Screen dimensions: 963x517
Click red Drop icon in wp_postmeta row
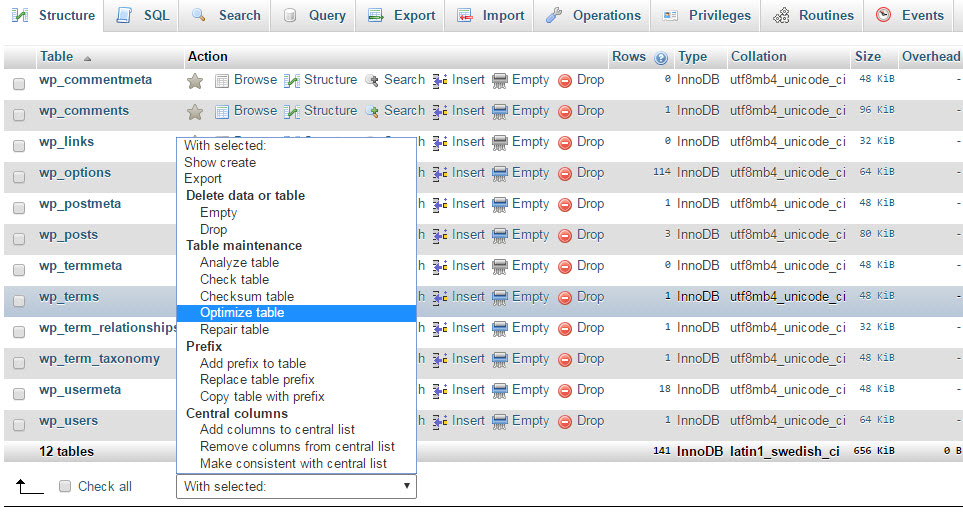[565, 204]
